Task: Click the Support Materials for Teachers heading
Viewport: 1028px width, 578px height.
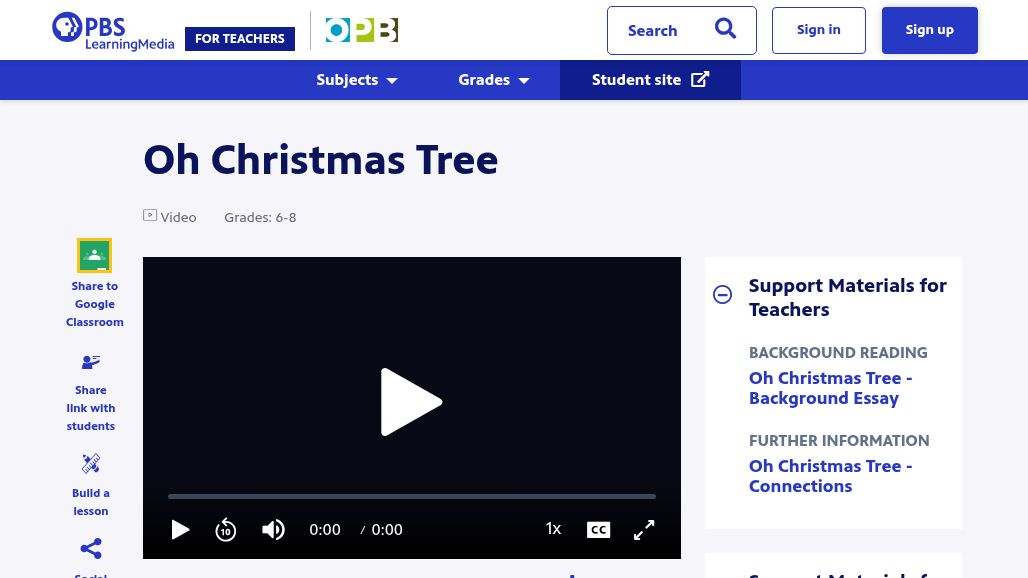Action: [848, 298]
